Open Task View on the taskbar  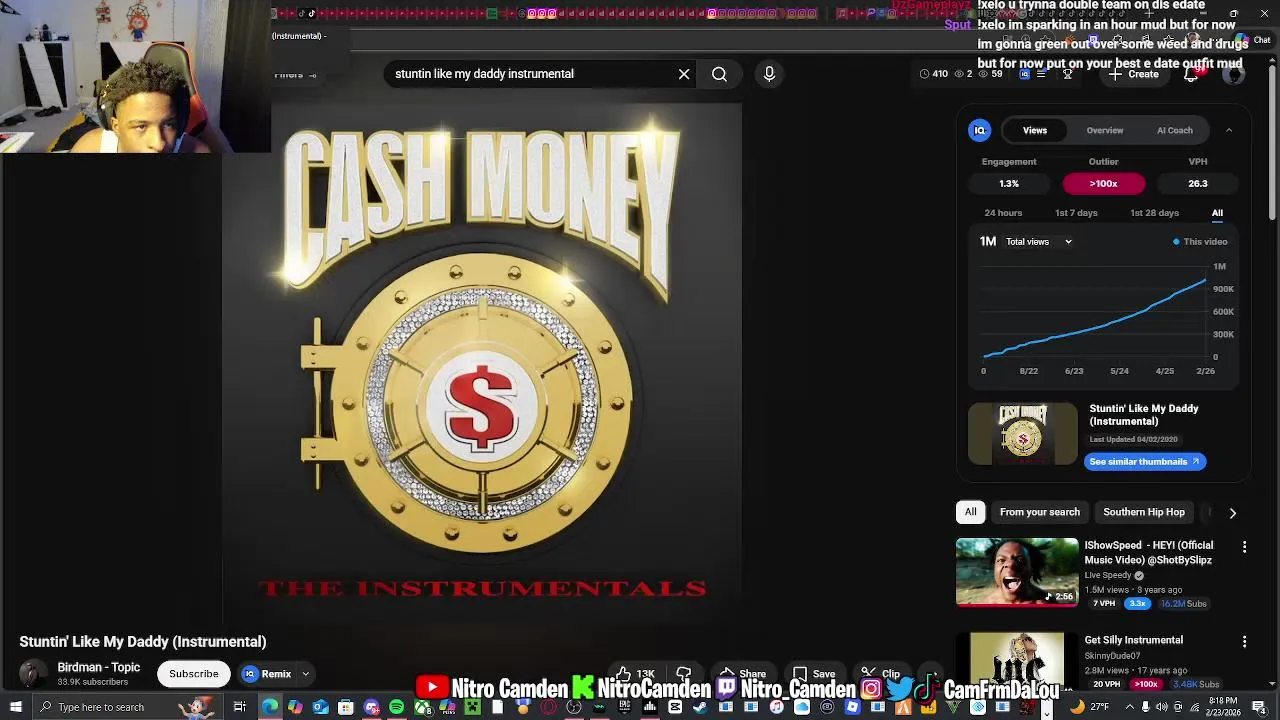(239, 707)
